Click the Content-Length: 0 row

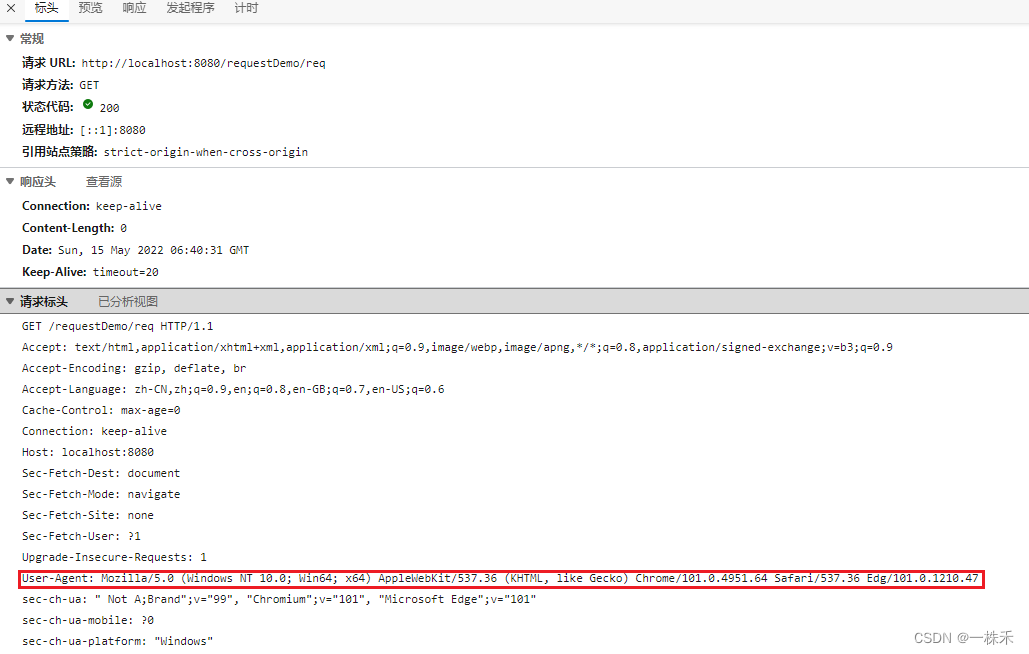click(x=74, y=228)
